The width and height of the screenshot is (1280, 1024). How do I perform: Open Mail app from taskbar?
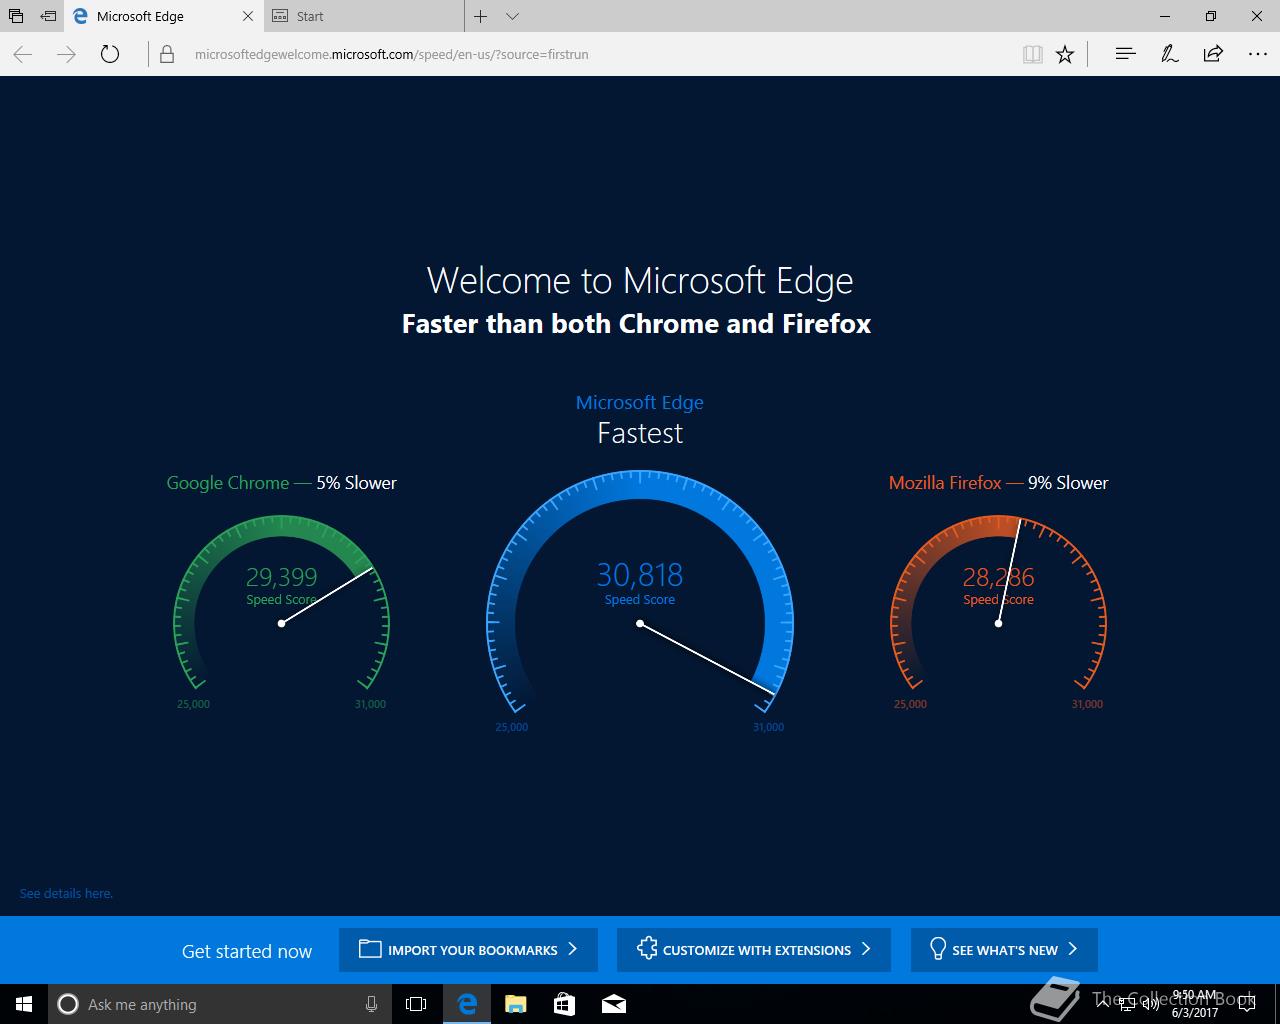[x=614, y=1004]
